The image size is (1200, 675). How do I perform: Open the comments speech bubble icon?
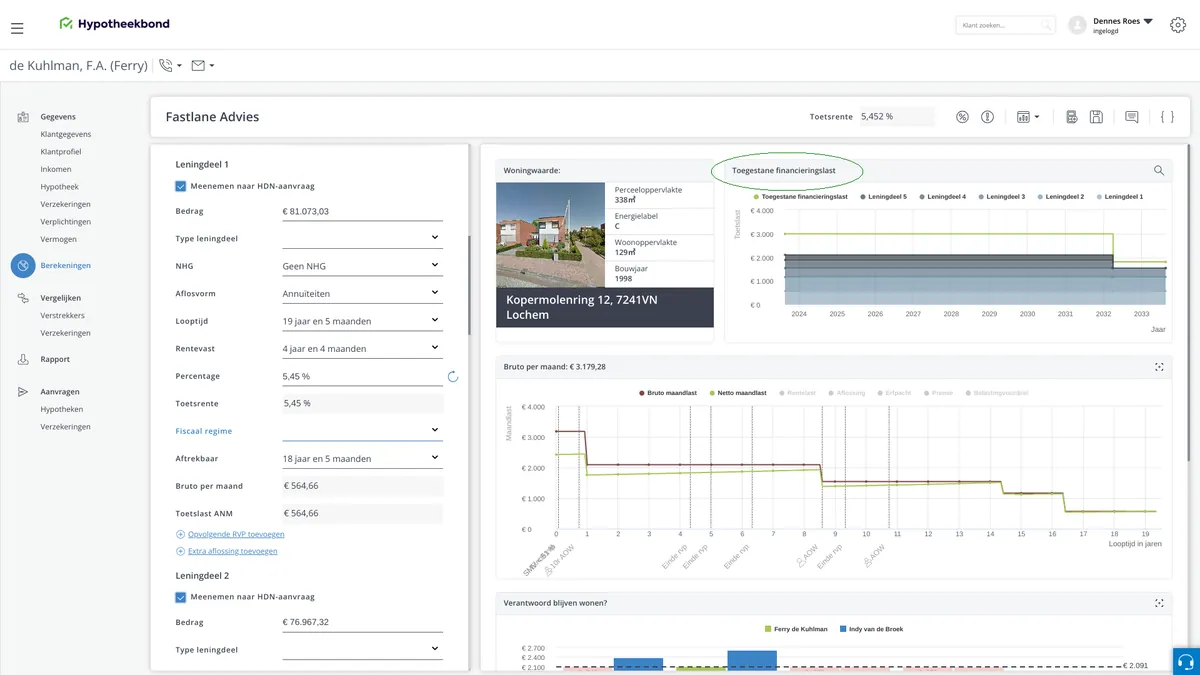coord(1131,117)
